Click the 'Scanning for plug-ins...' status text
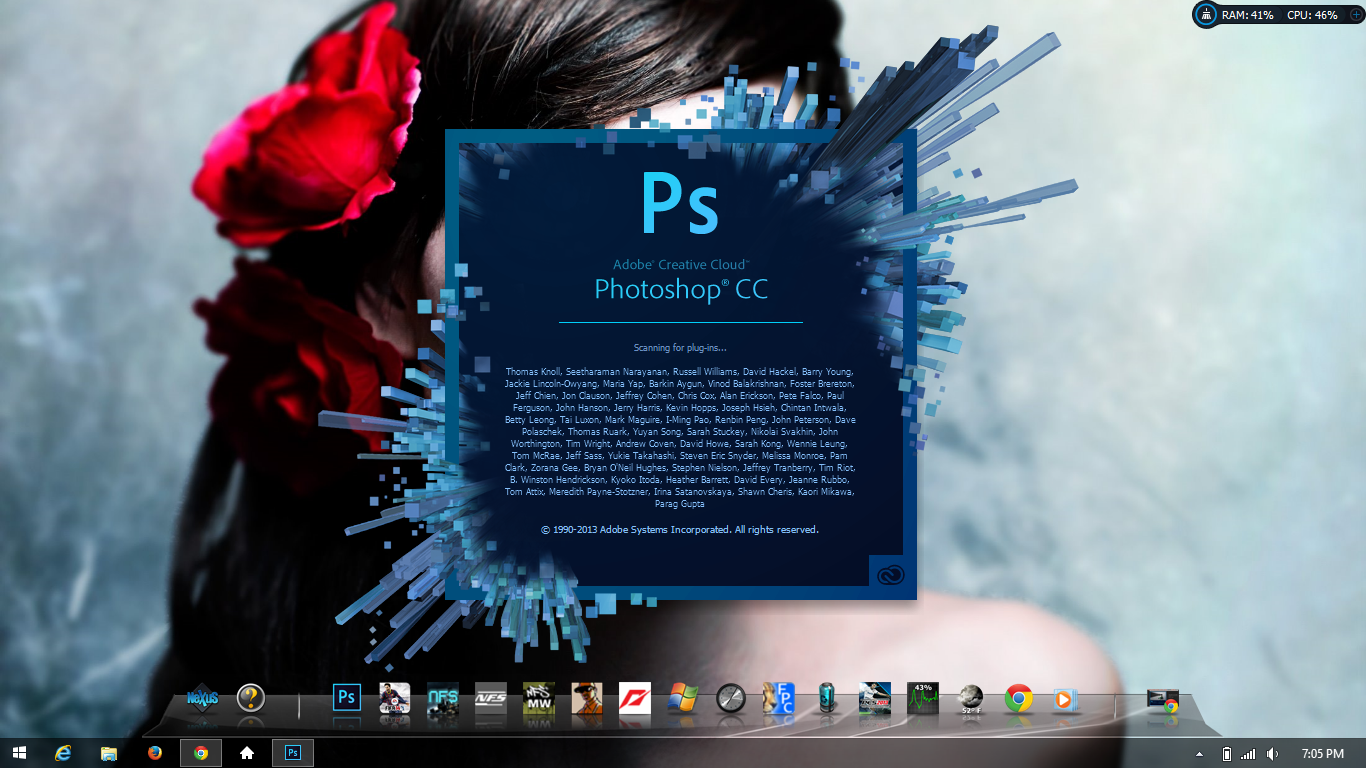The image size is (1366, 768). click(680, 348)
